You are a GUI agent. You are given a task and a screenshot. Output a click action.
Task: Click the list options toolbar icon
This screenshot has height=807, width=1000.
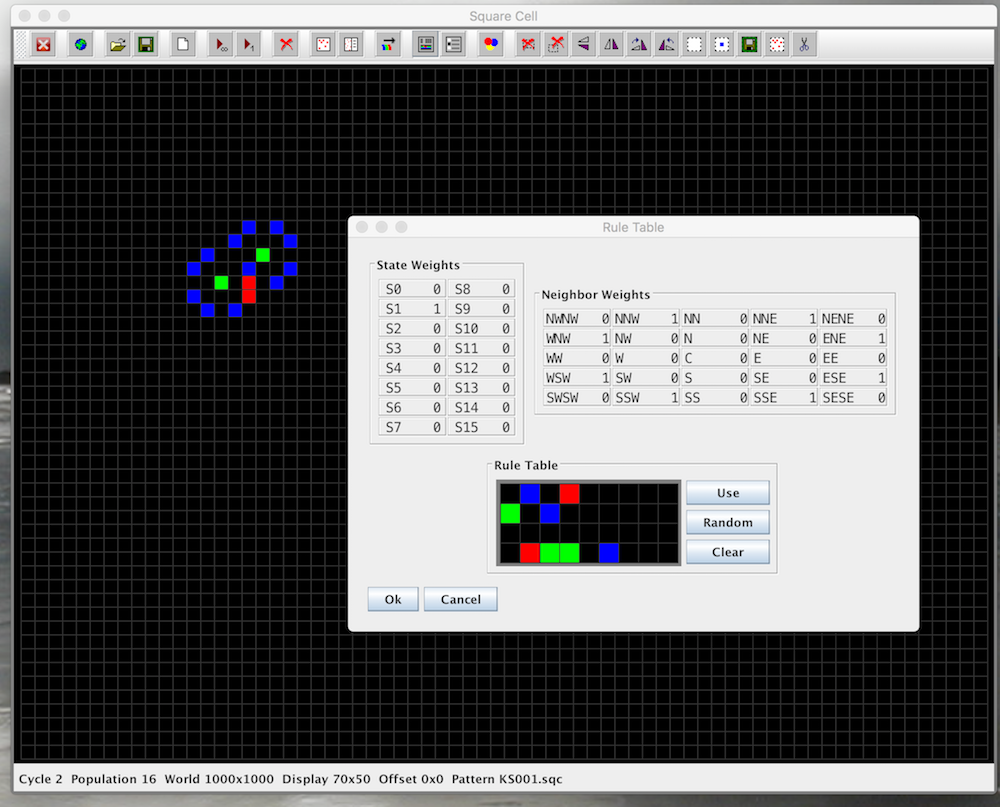pos(453,45)
